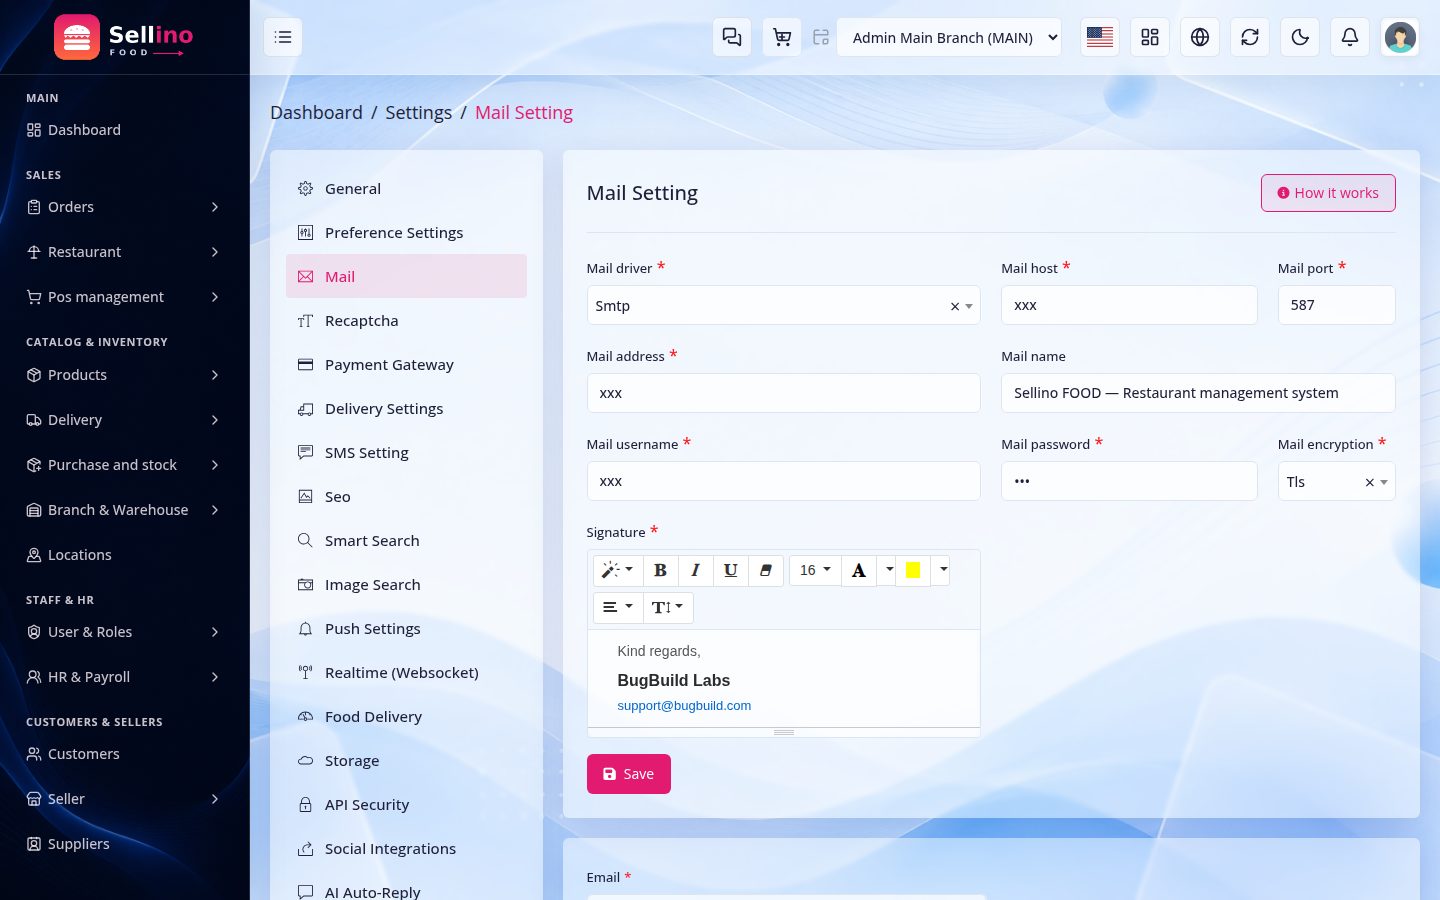
Task: Open paragraph alignment dropdown
Action: [x=618, y=607]
